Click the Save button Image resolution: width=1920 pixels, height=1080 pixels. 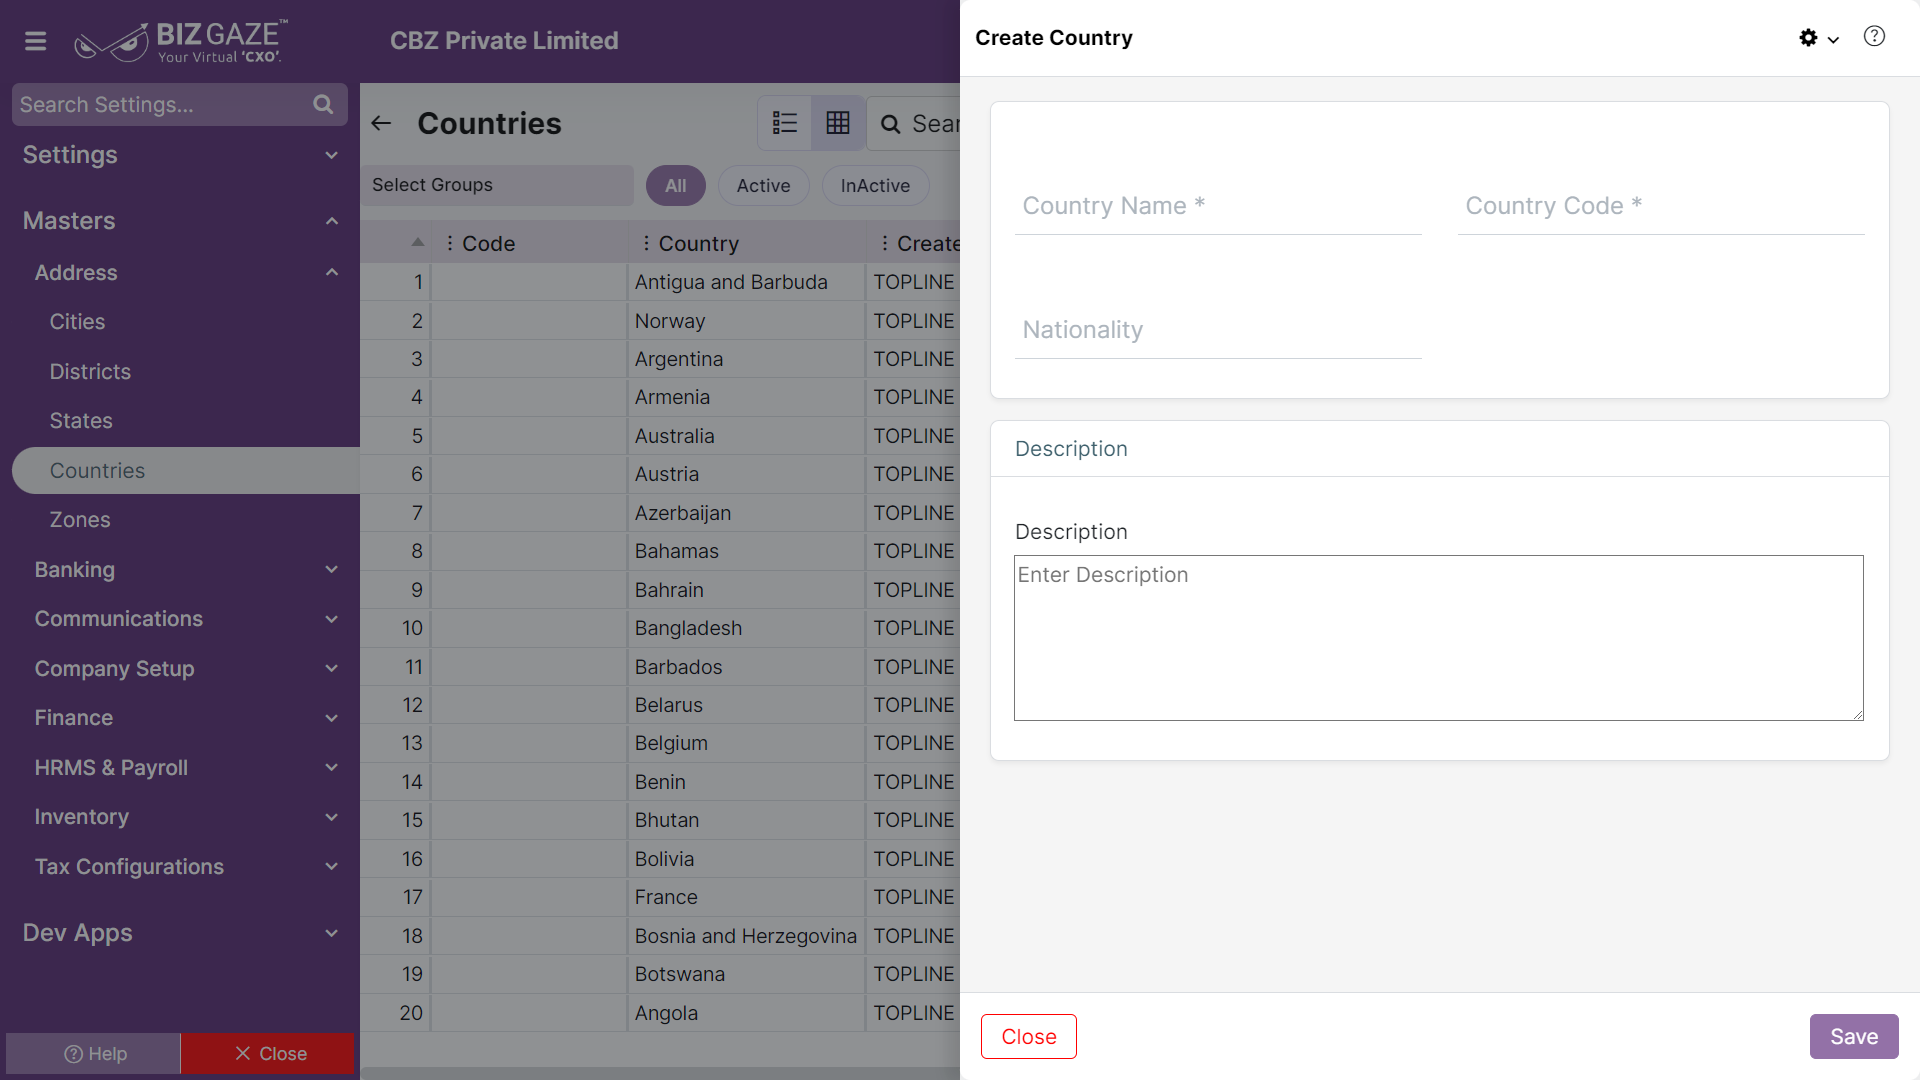point(1854,1037)
